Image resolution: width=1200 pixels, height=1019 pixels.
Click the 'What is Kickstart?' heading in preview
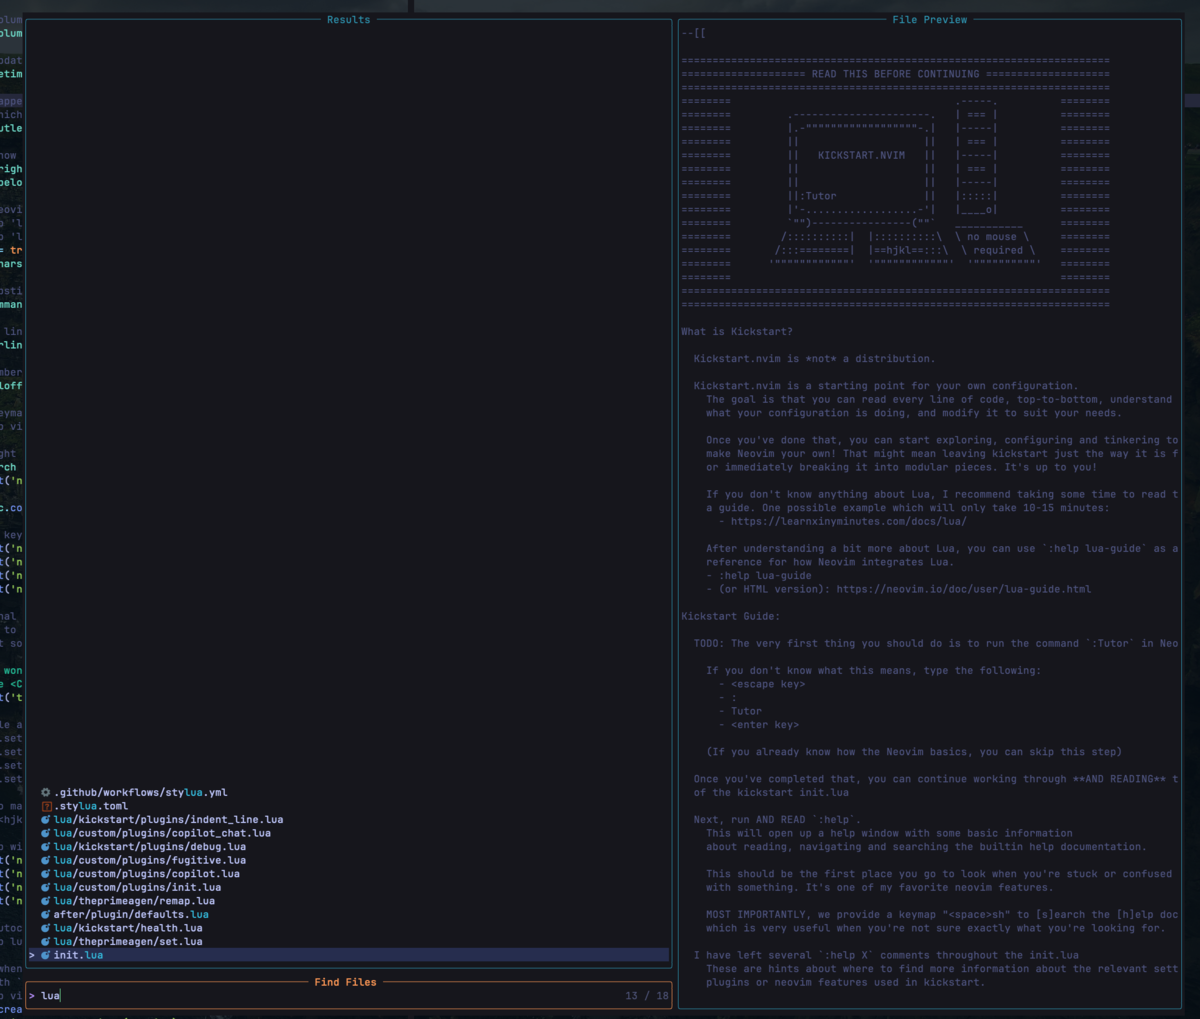pos(737,332)
